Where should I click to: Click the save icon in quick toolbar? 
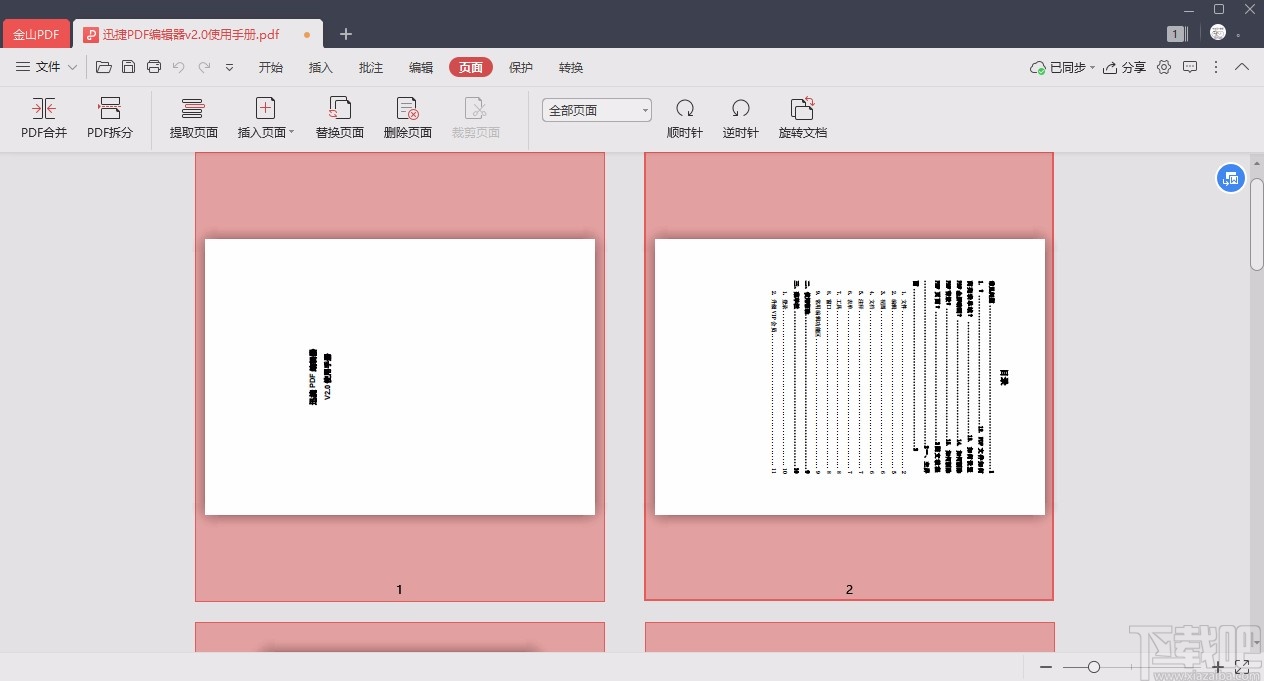[x=129, y=67]
